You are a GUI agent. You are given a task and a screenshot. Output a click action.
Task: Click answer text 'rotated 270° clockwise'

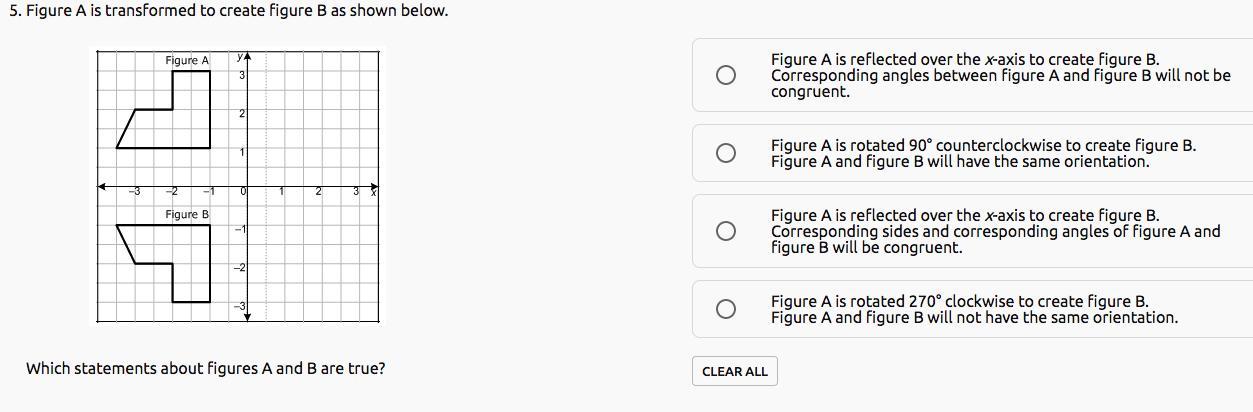959,302
